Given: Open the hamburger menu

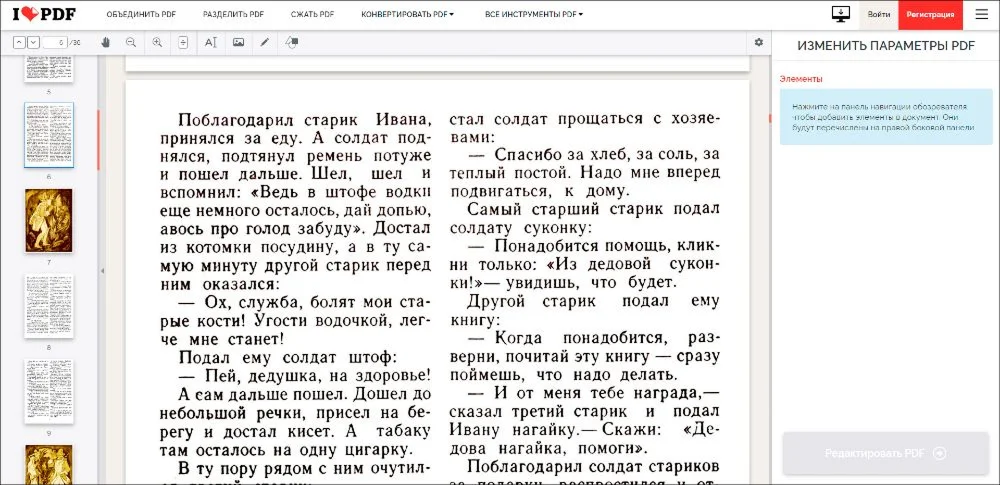Looking at the screenshot, I should click(981, 14).
